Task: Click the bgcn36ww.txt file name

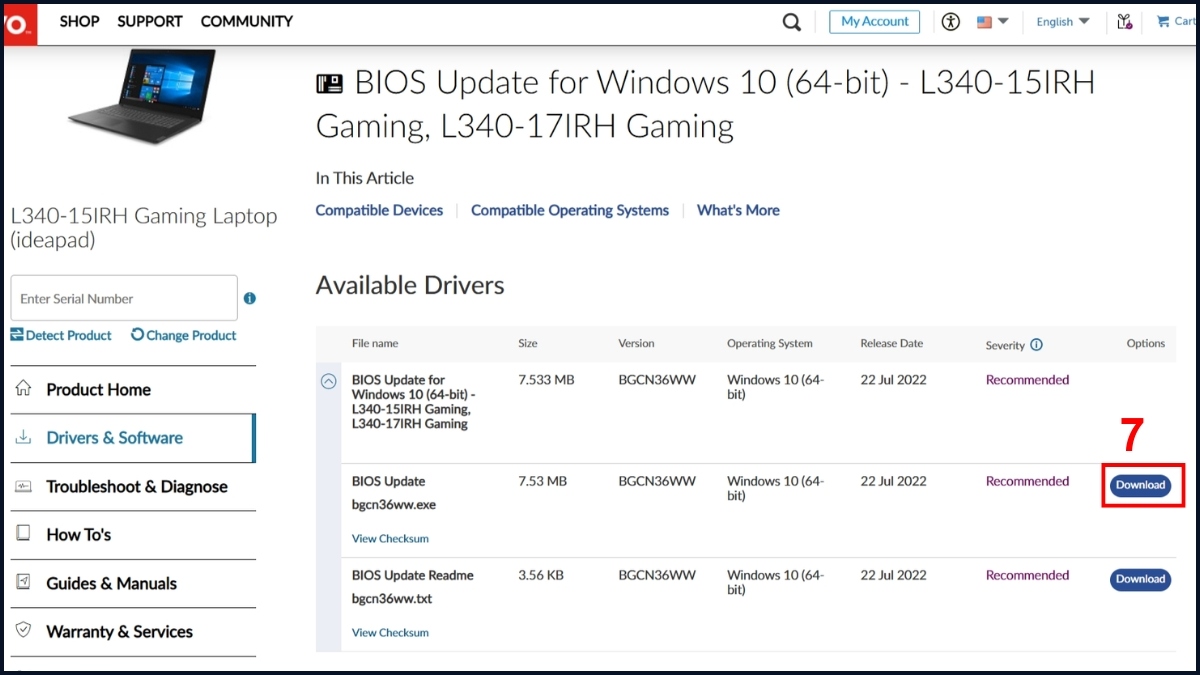Action: click(392, 599)
